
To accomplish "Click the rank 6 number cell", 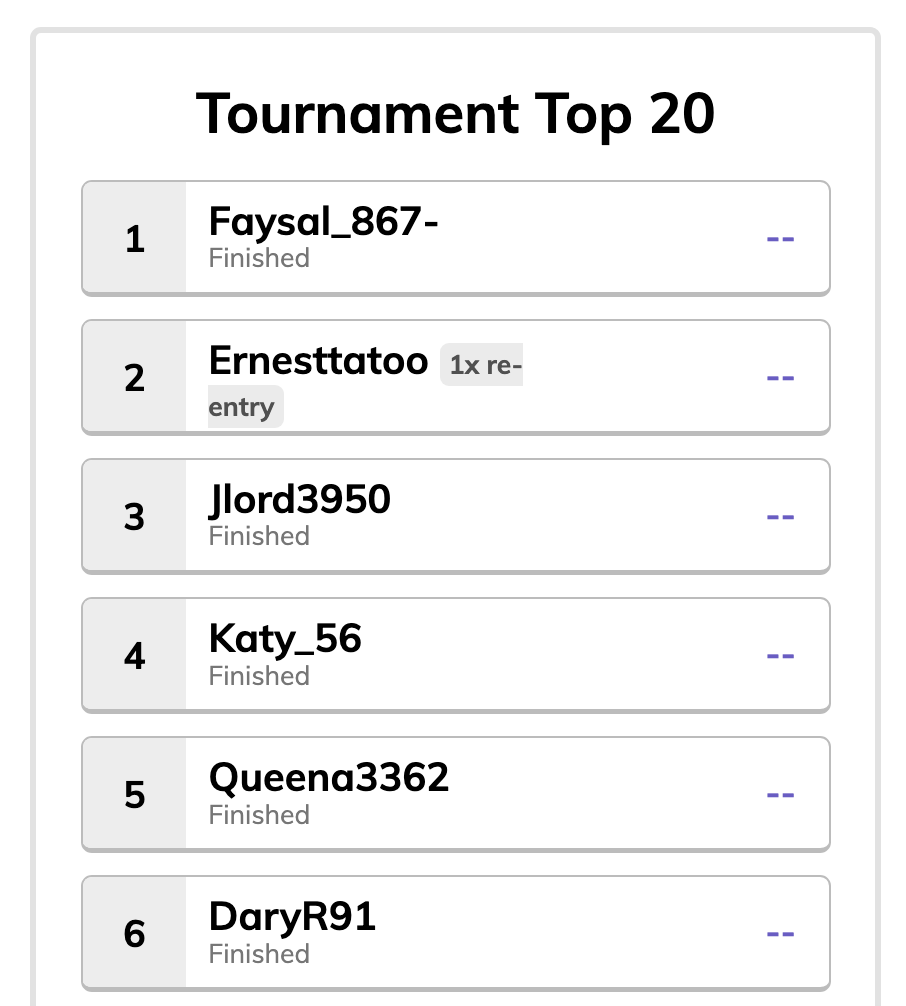I will pos(134,934).
